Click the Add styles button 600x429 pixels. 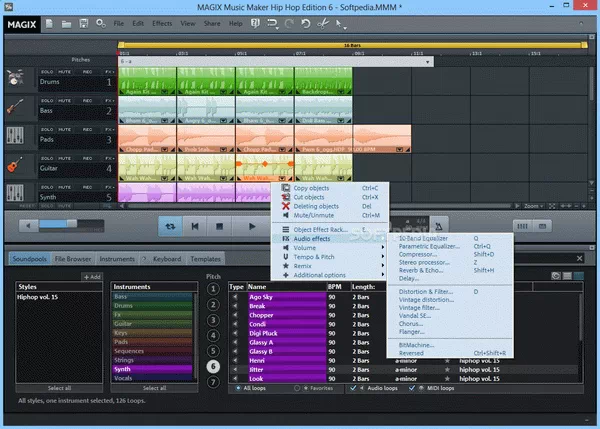pyautogui.click(x=92, y=275)
